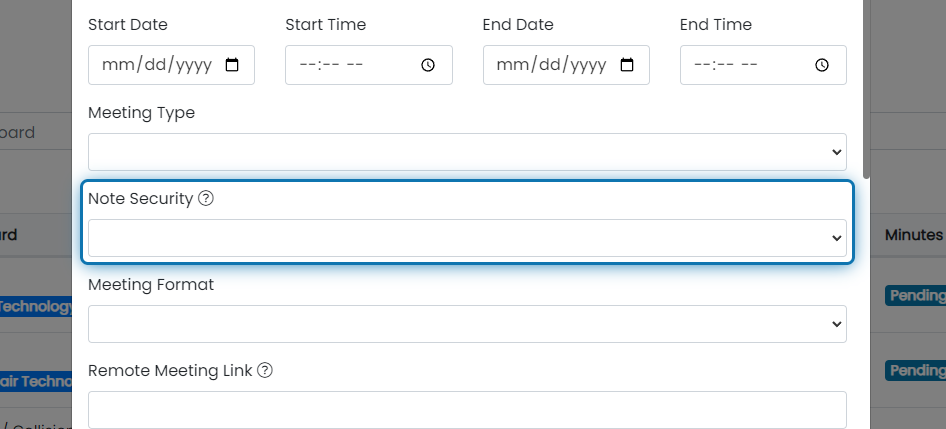Screen dimensions: 946x429
Task: Open the Start Date calendar picker icon
Action: pos(232,65)
